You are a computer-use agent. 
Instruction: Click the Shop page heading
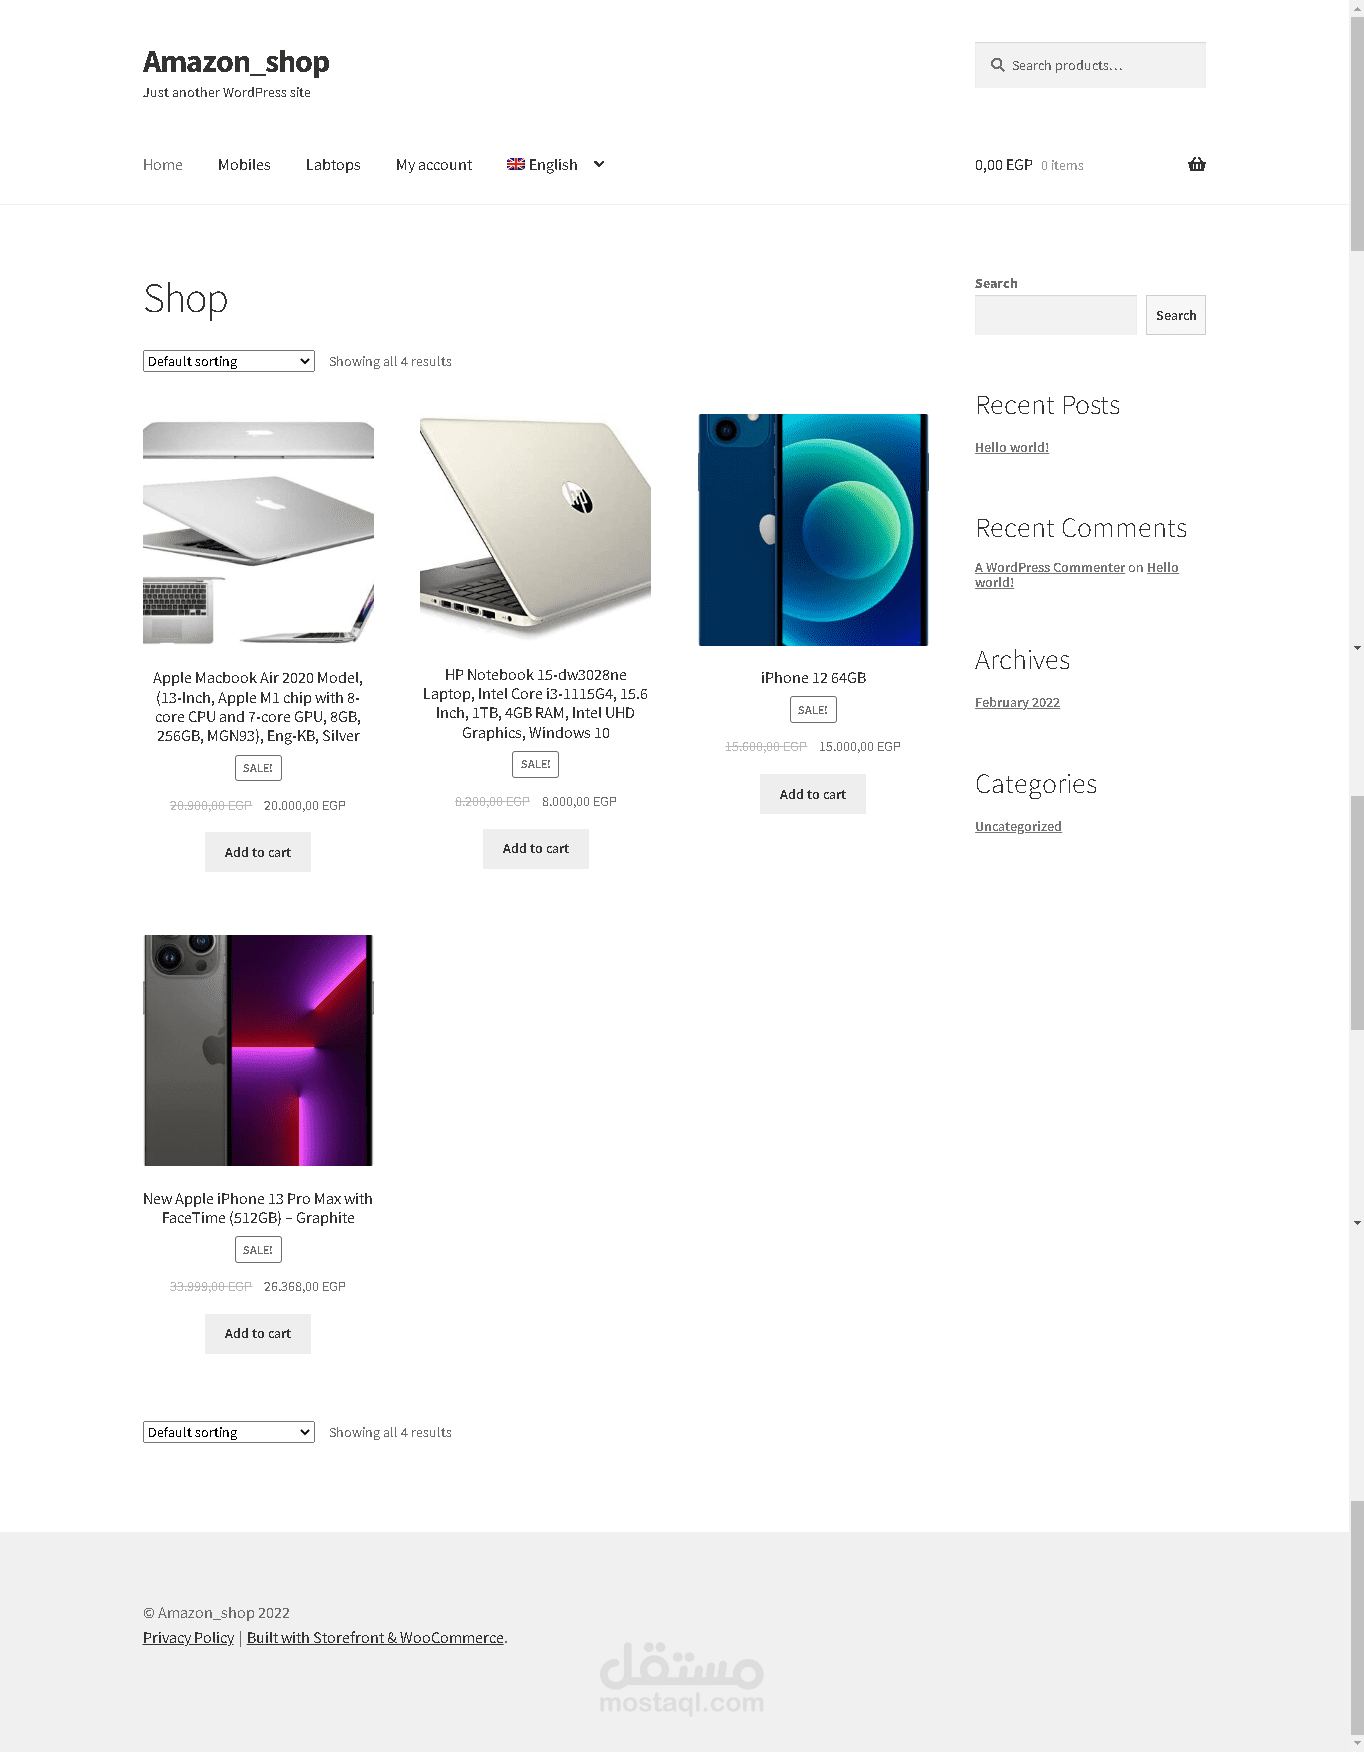(186, 298)
